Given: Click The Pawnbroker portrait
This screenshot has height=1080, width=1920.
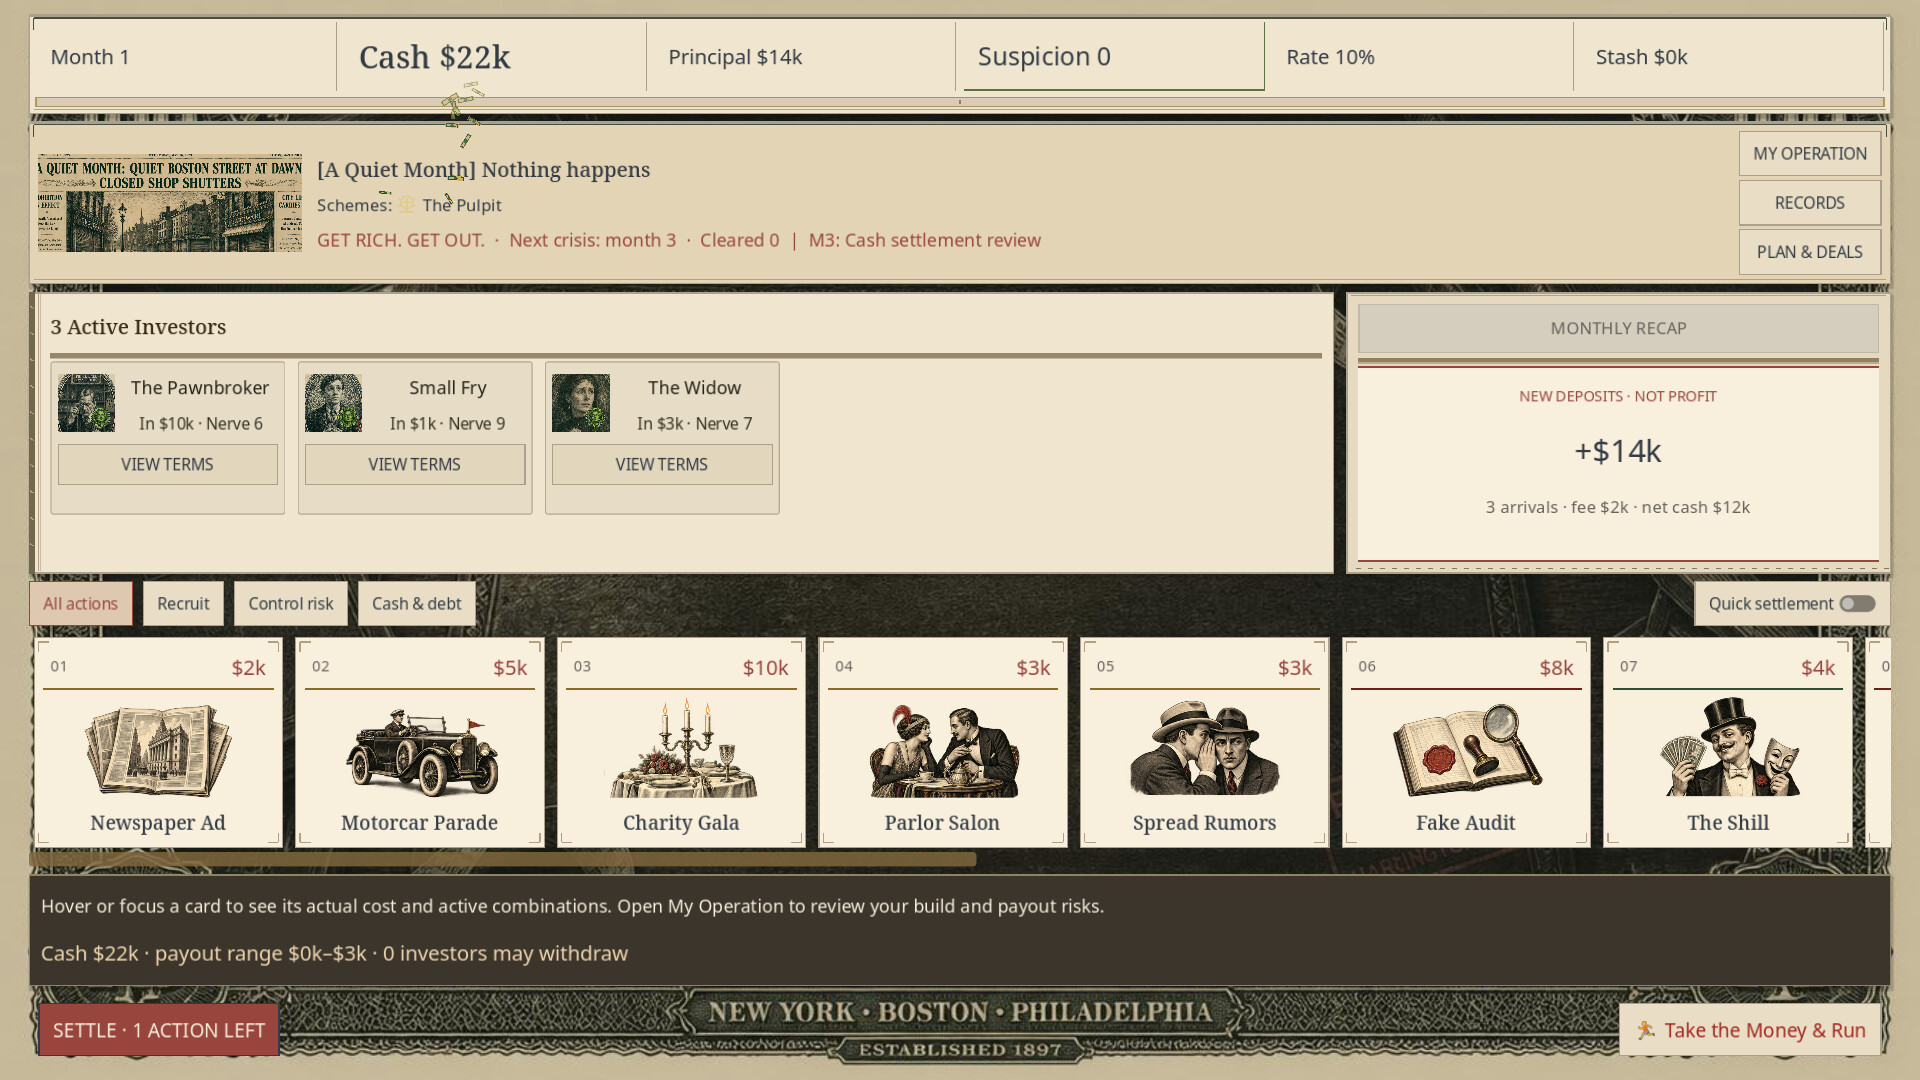Looking at the screenshot, I should click(86, 403).
